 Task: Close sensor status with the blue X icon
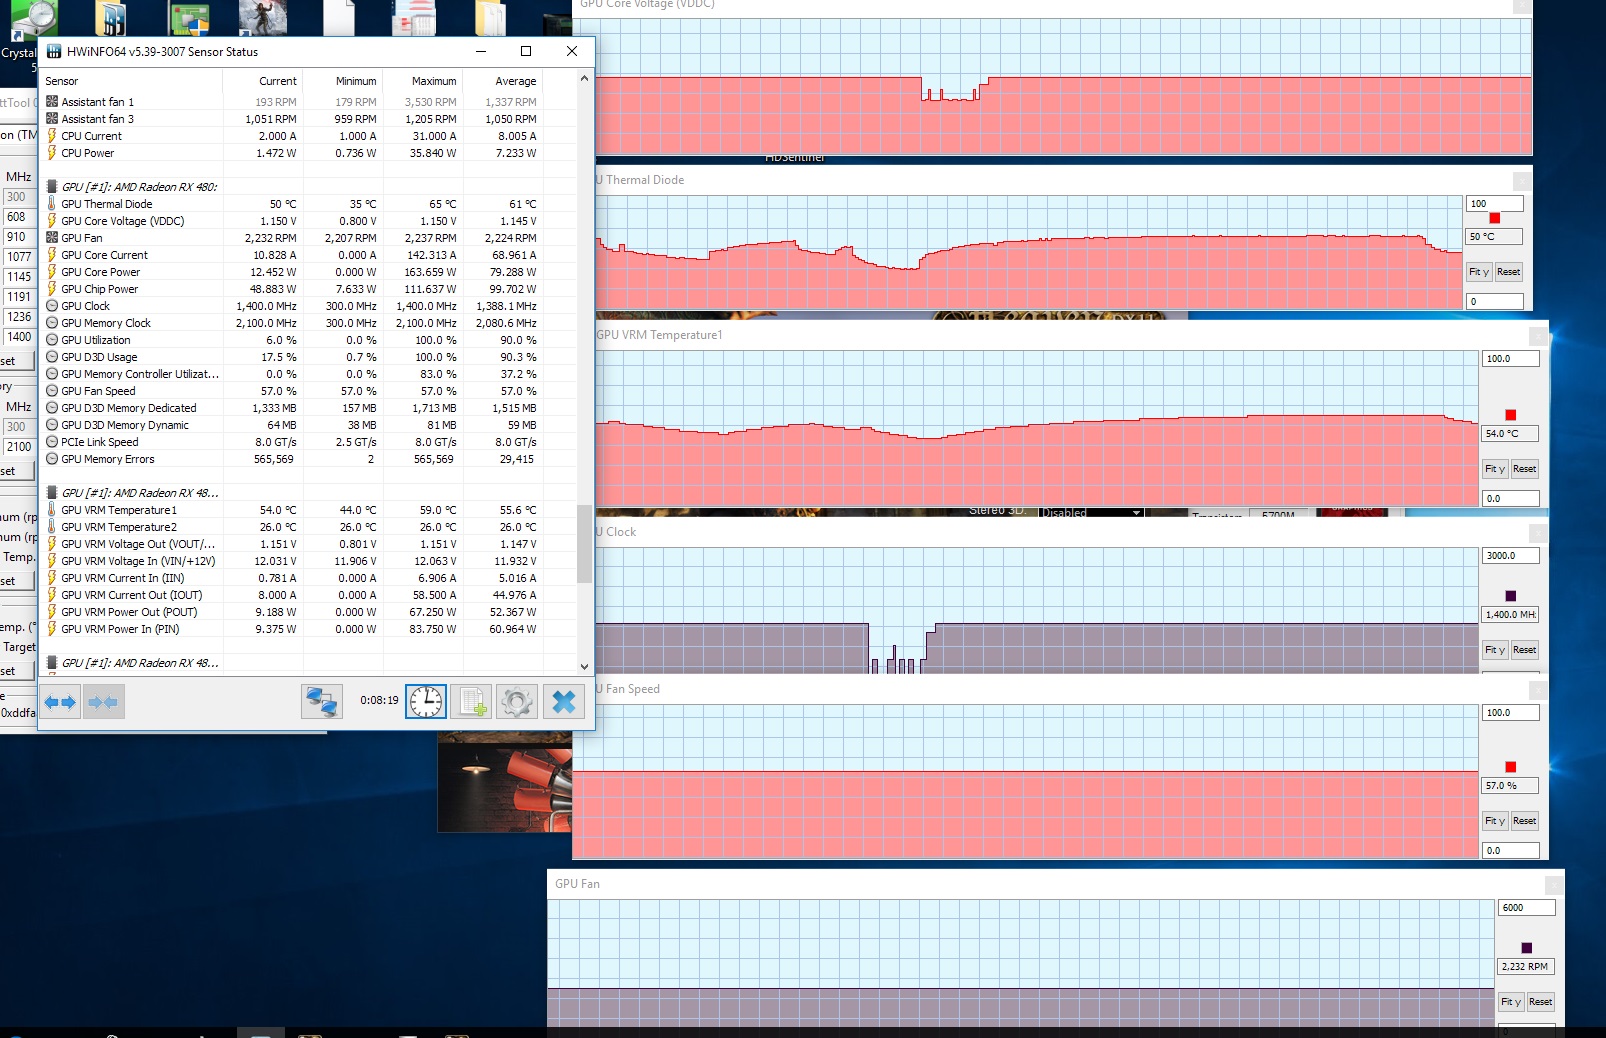click(x=564, y=702)
